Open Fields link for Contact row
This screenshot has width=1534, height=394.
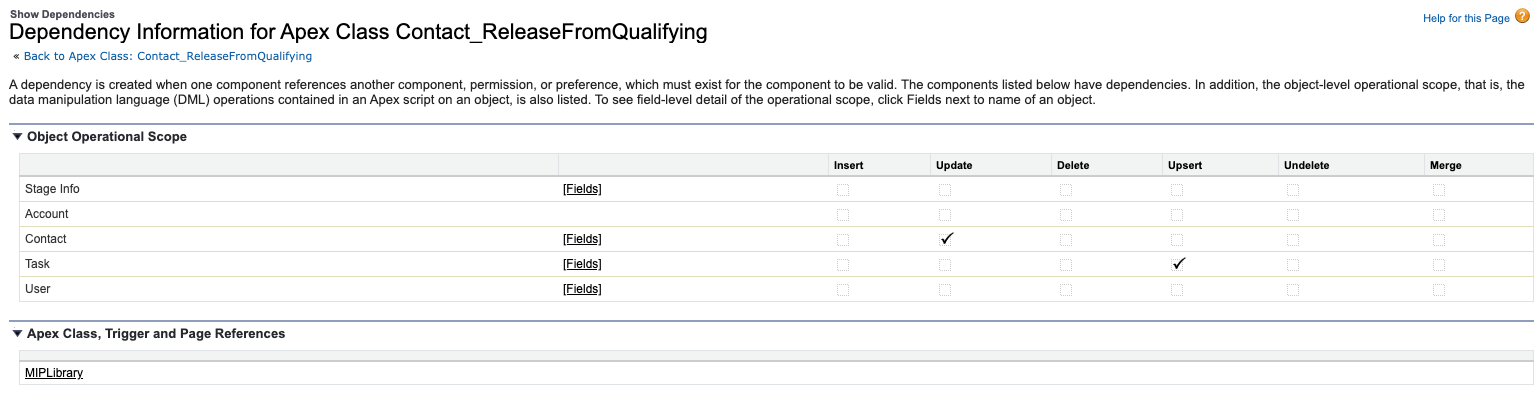(x=582, y=239)
